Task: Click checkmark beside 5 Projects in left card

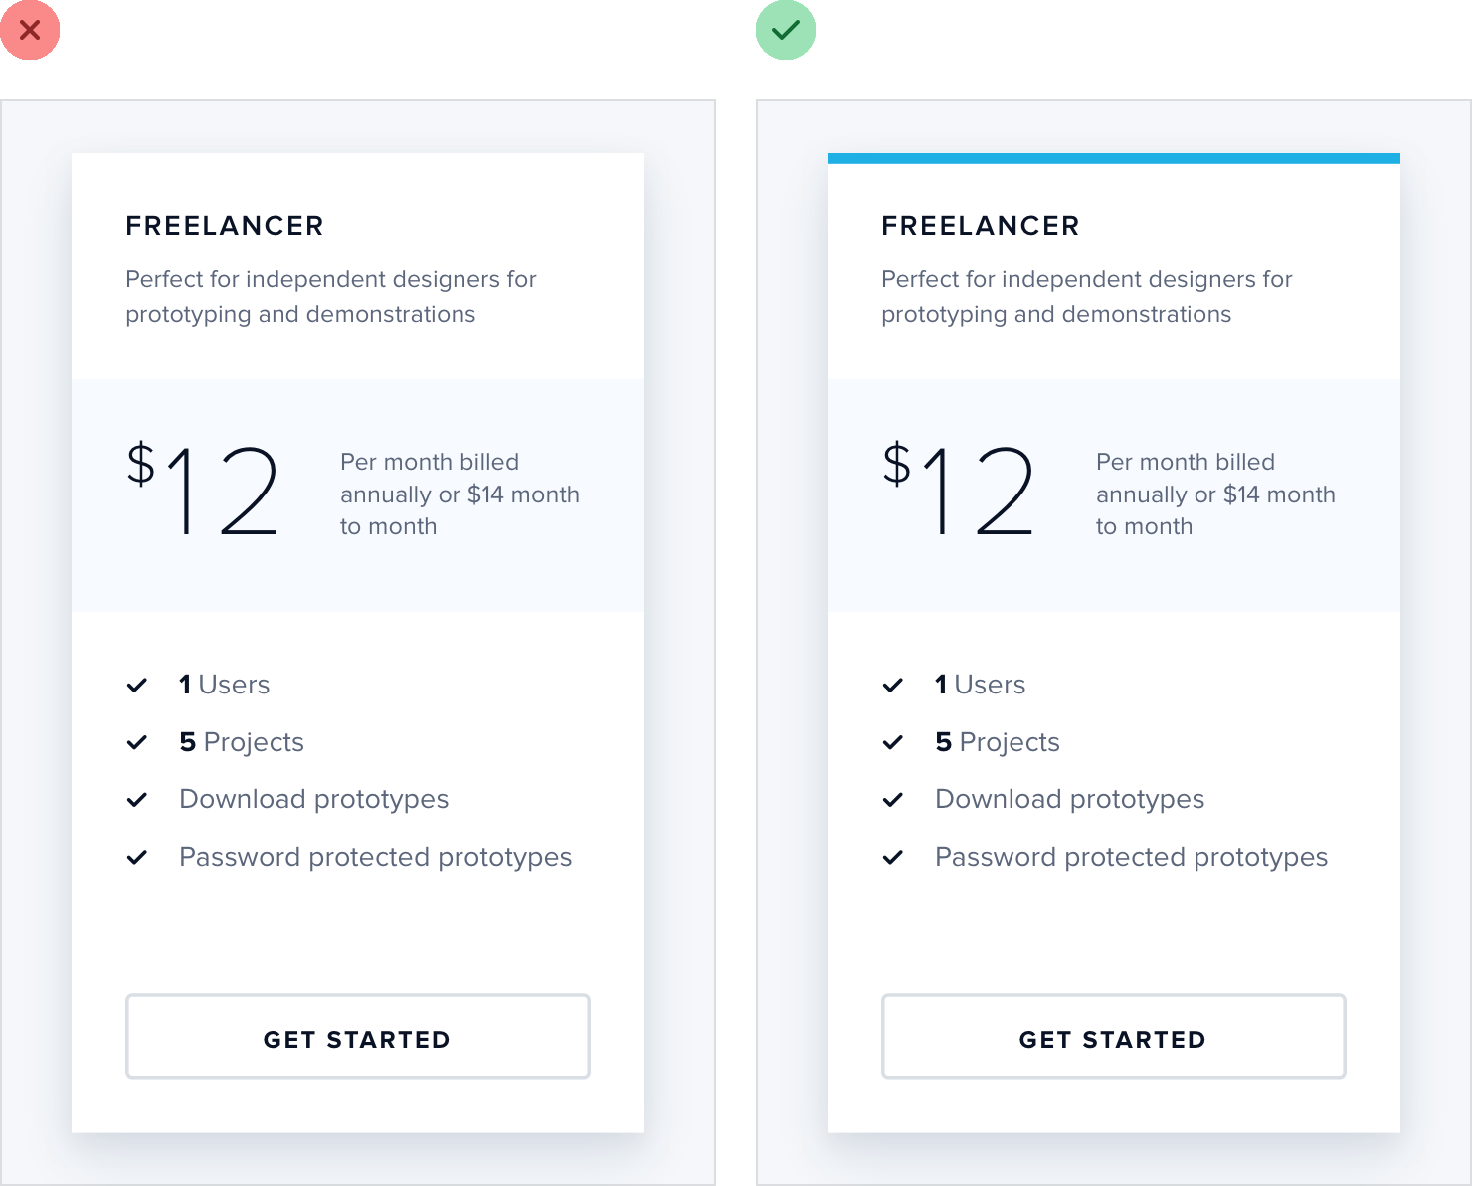Action: [x=137, y=742]
